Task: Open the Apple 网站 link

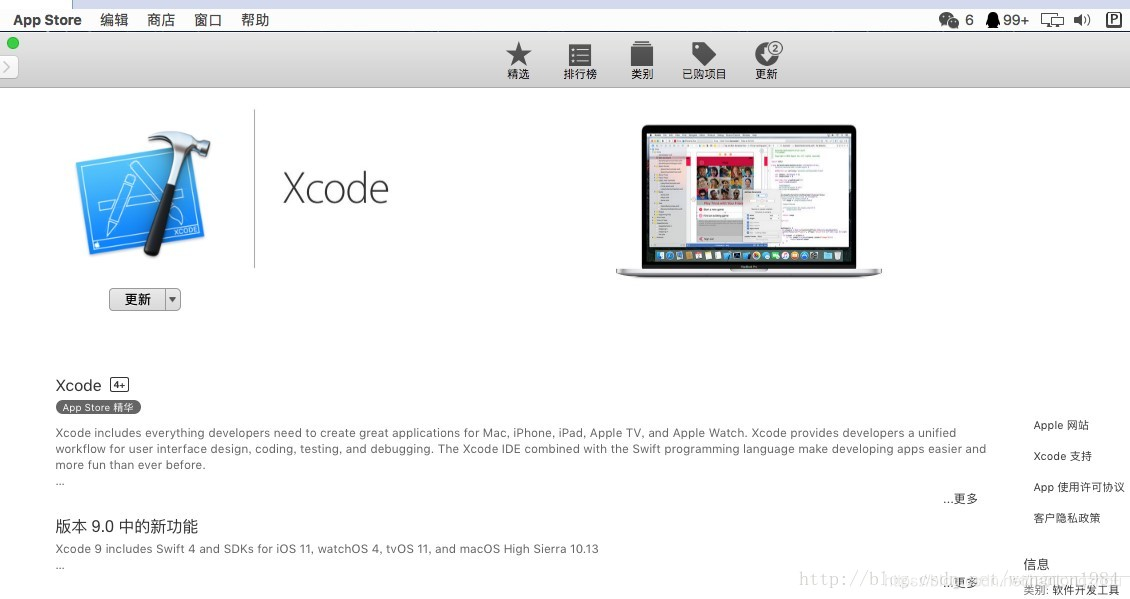Action: click(1061, 425)
